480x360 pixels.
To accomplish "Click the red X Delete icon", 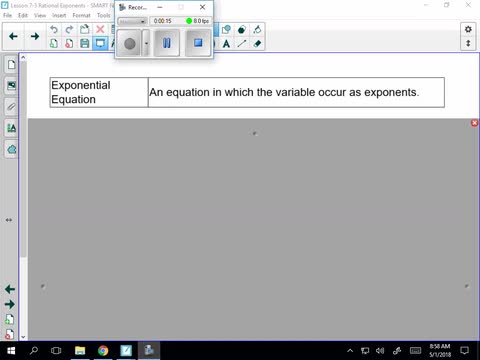I will (100, 29).
